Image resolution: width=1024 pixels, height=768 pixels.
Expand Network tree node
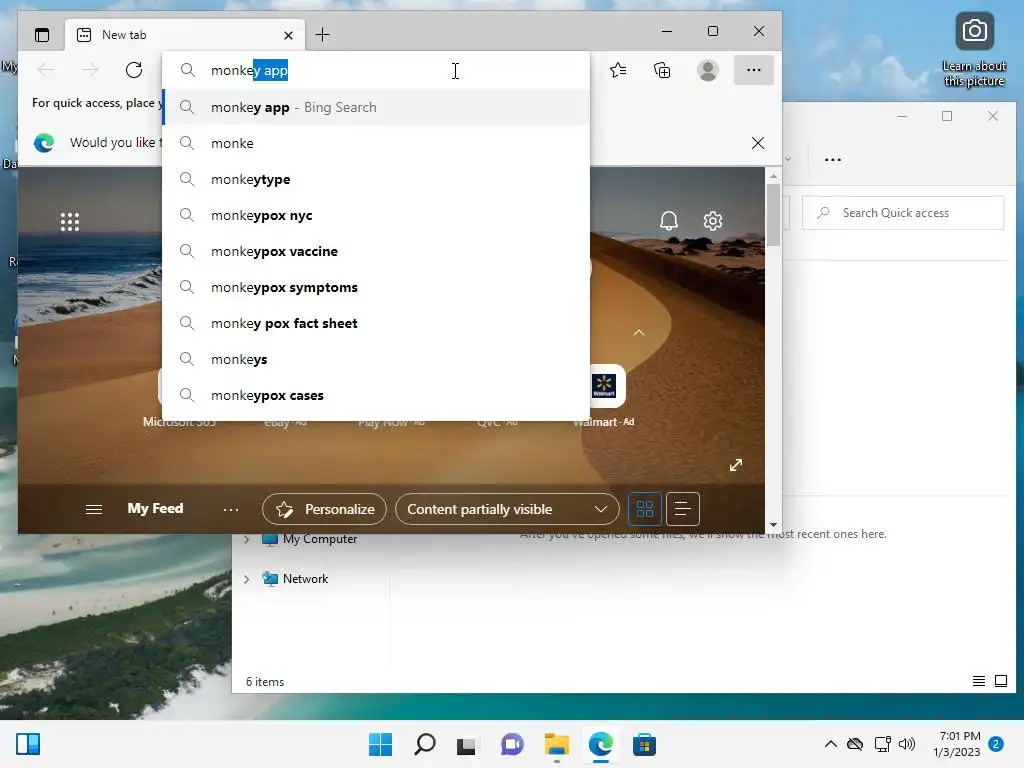click(247, 579)
